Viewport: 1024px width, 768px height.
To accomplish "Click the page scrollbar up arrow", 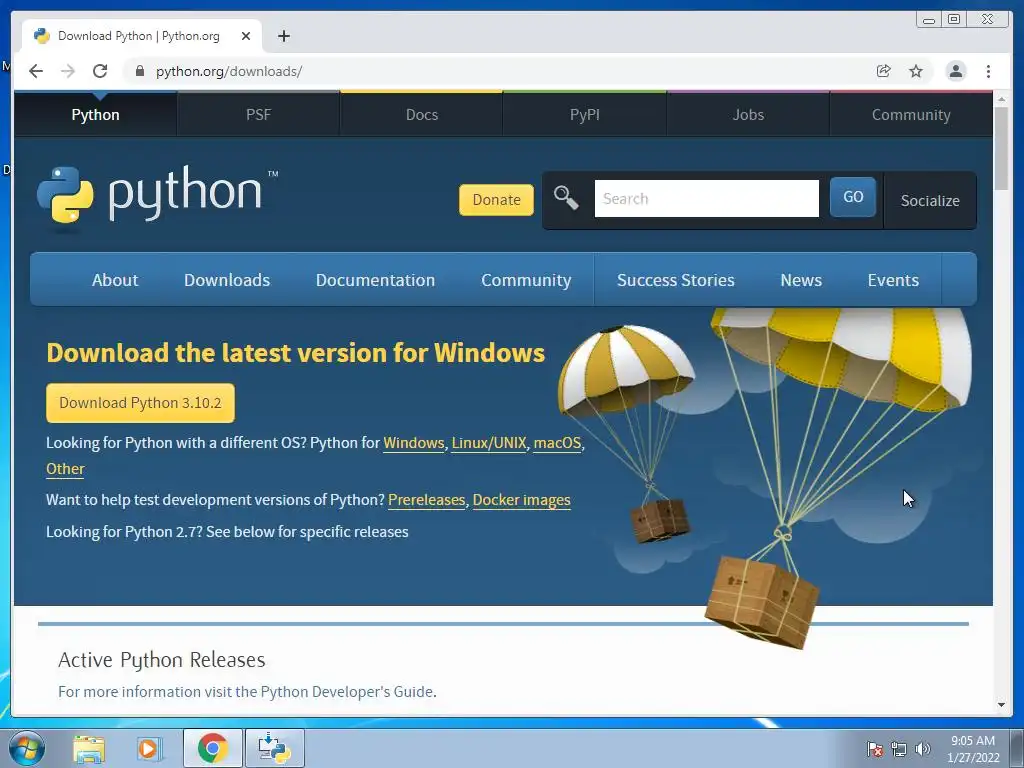I will tap(1001, 99).
